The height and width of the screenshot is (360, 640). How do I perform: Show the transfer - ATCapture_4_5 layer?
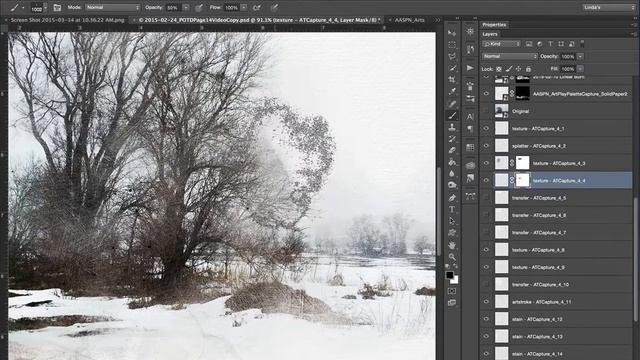tap(486, 198)
